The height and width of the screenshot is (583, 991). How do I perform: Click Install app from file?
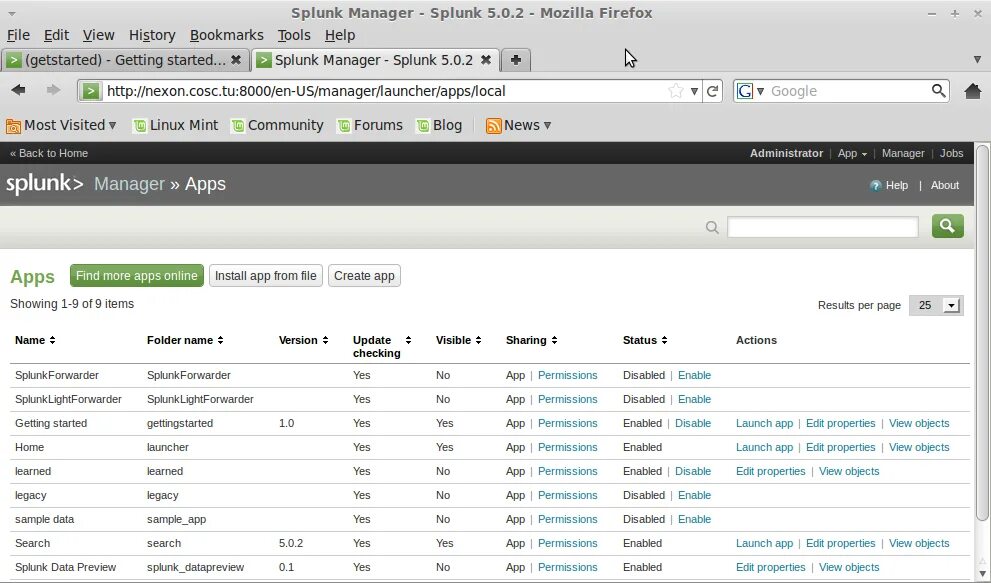(x=265, y=276)
